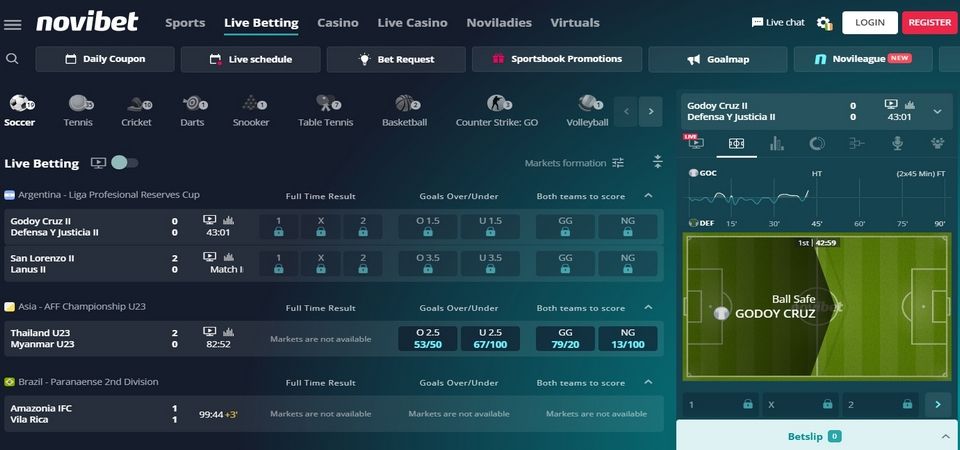Click the LOGIN button
The width and height of the screenshot is (960, 450).
pyautogui.click(x=870, y=23)
